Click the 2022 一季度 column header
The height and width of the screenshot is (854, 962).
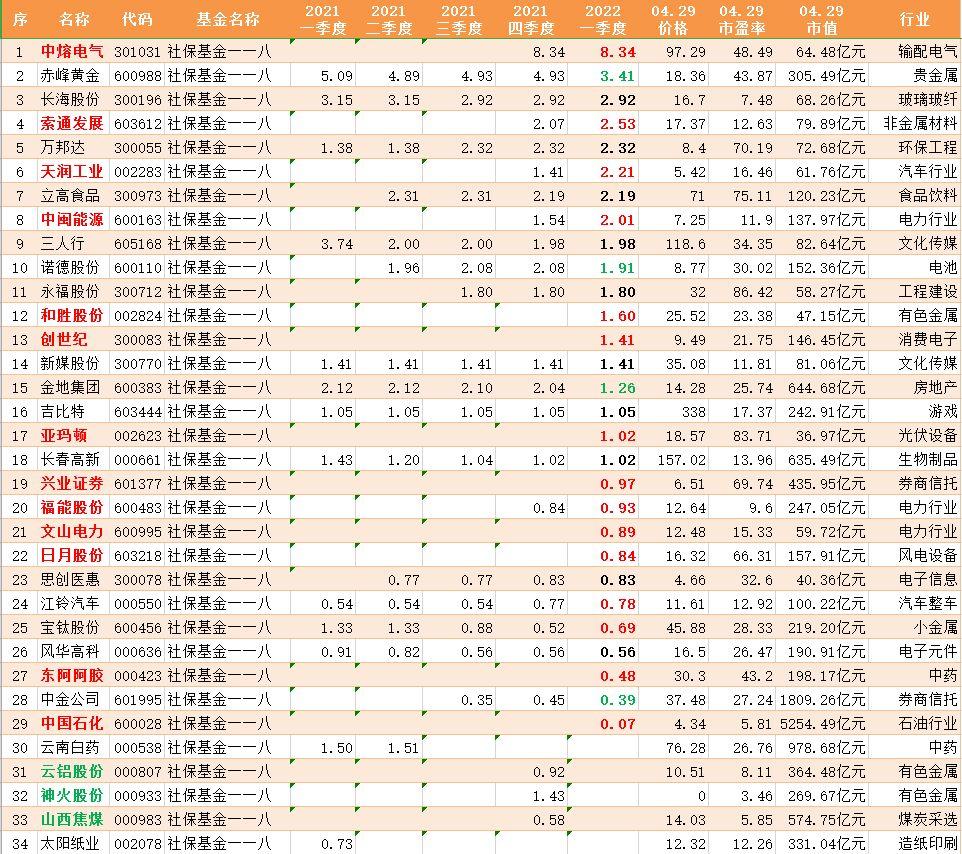[602, 20]
